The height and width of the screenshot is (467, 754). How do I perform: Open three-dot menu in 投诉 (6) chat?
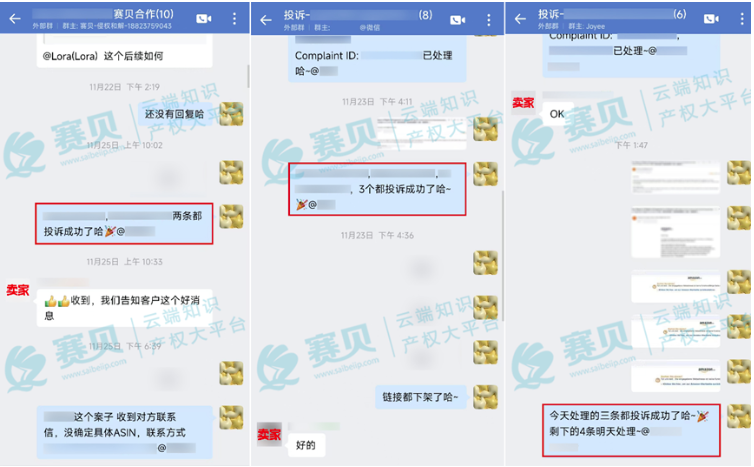click(x=742, y=19)
